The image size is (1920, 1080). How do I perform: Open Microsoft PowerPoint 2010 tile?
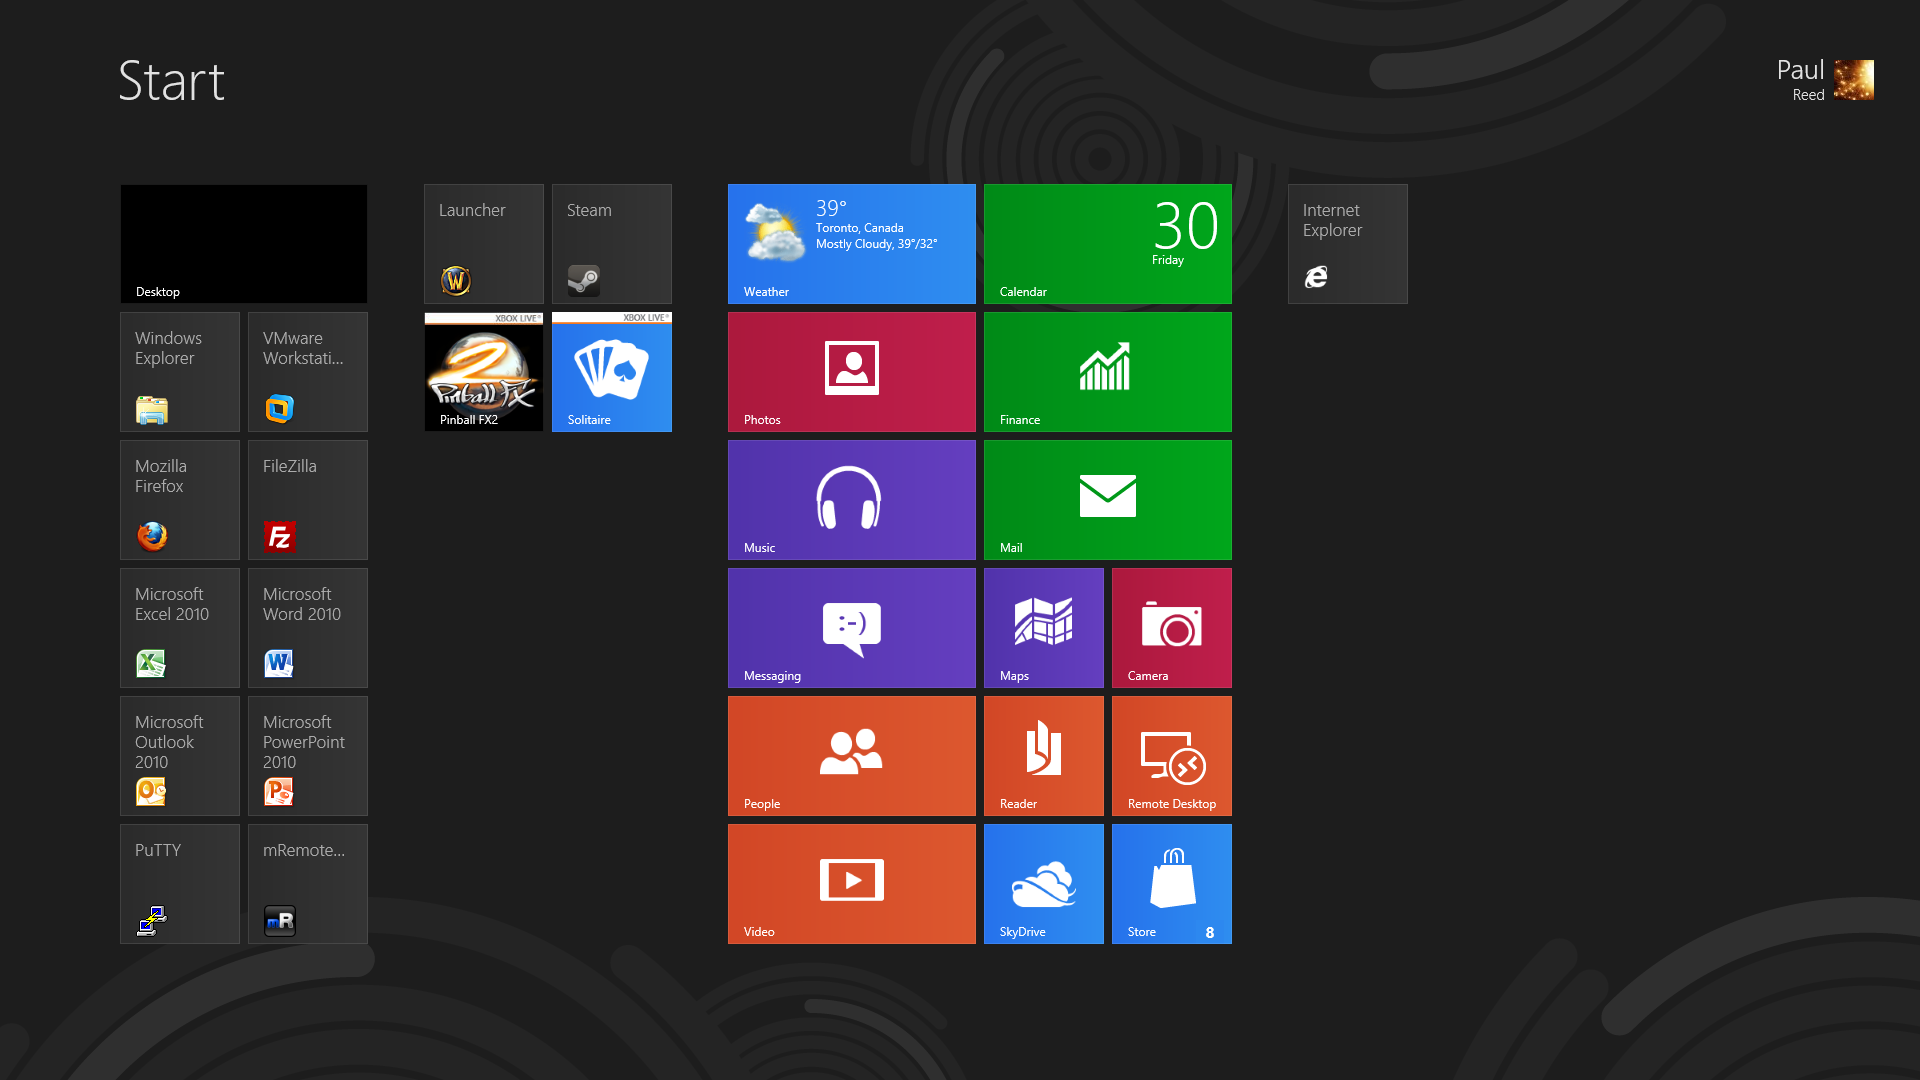click(x=308, y=756)
